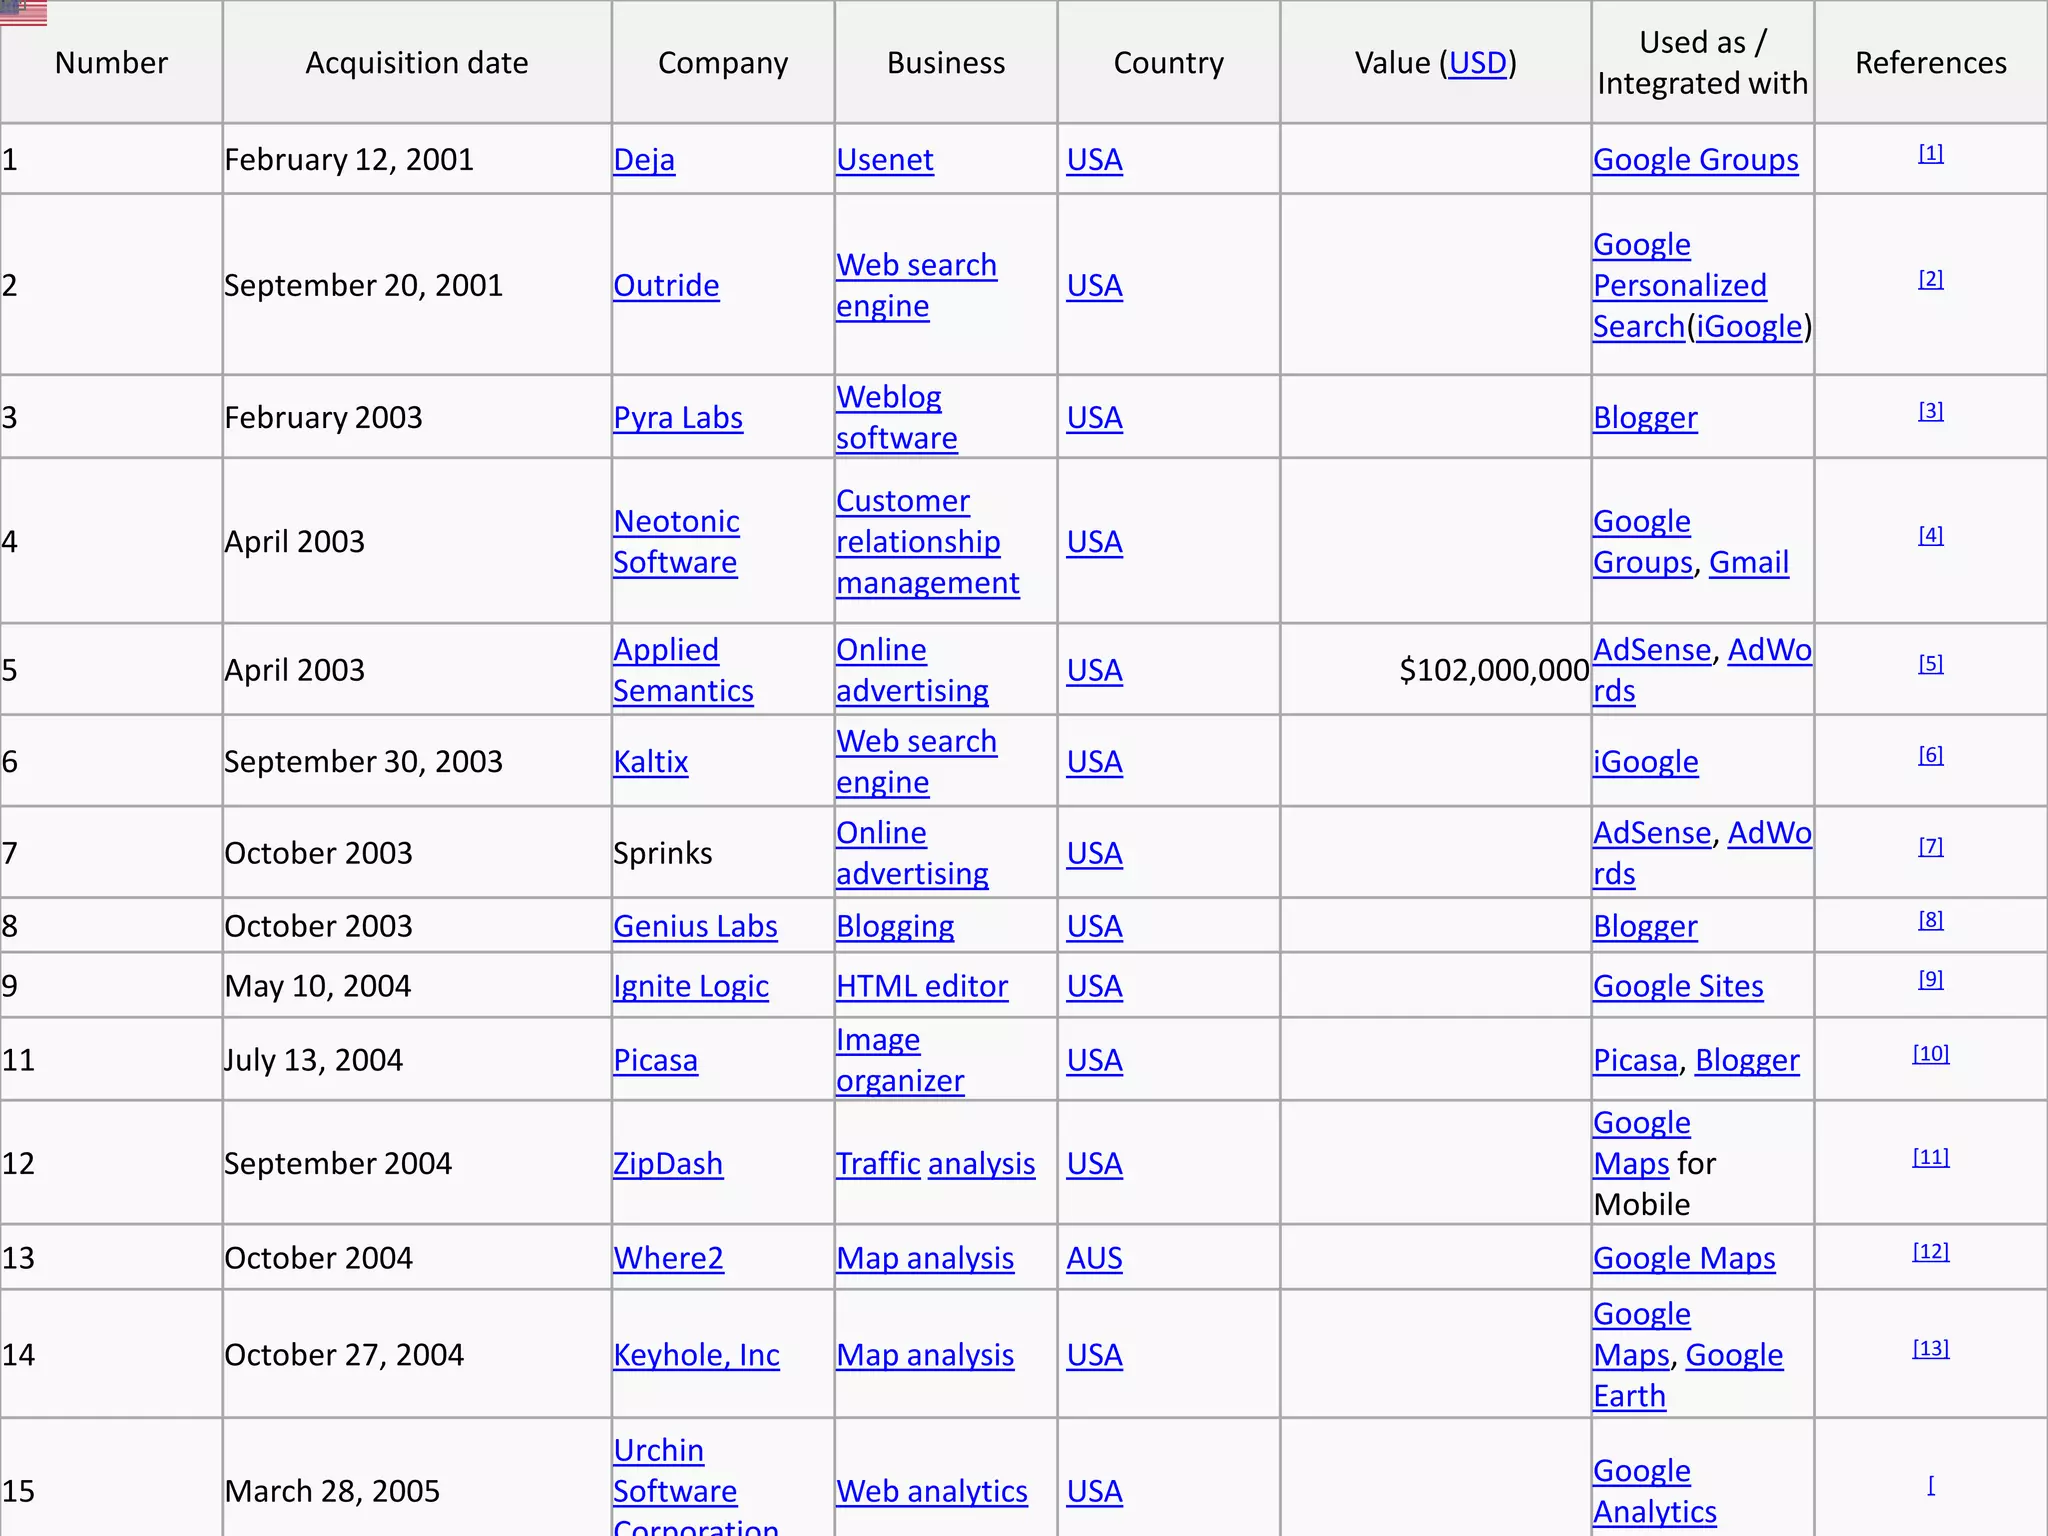
Task: Click the Keyhole, Inc link
Action: tap(696, 1355)
